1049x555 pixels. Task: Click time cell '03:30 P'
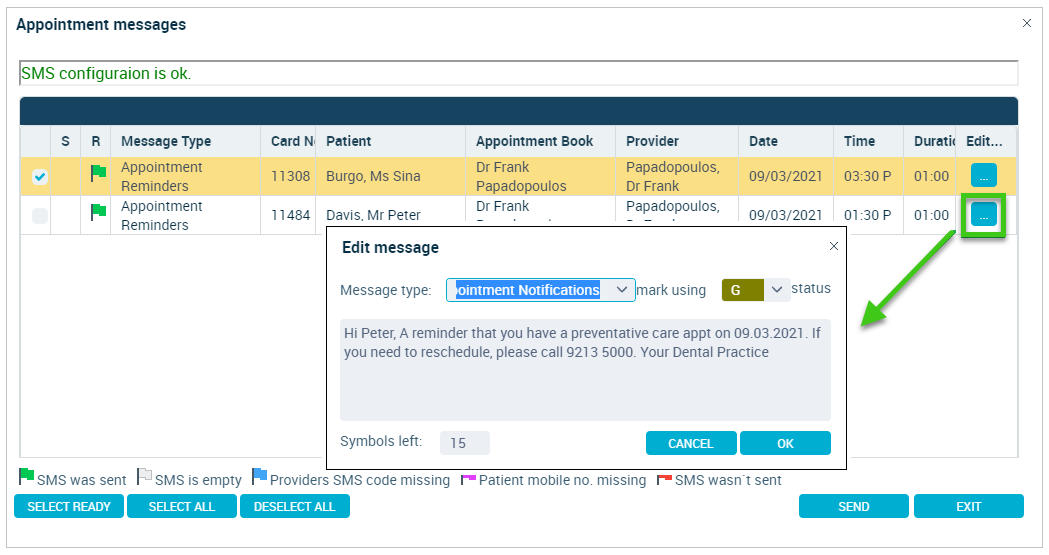[x=867, y=177]
